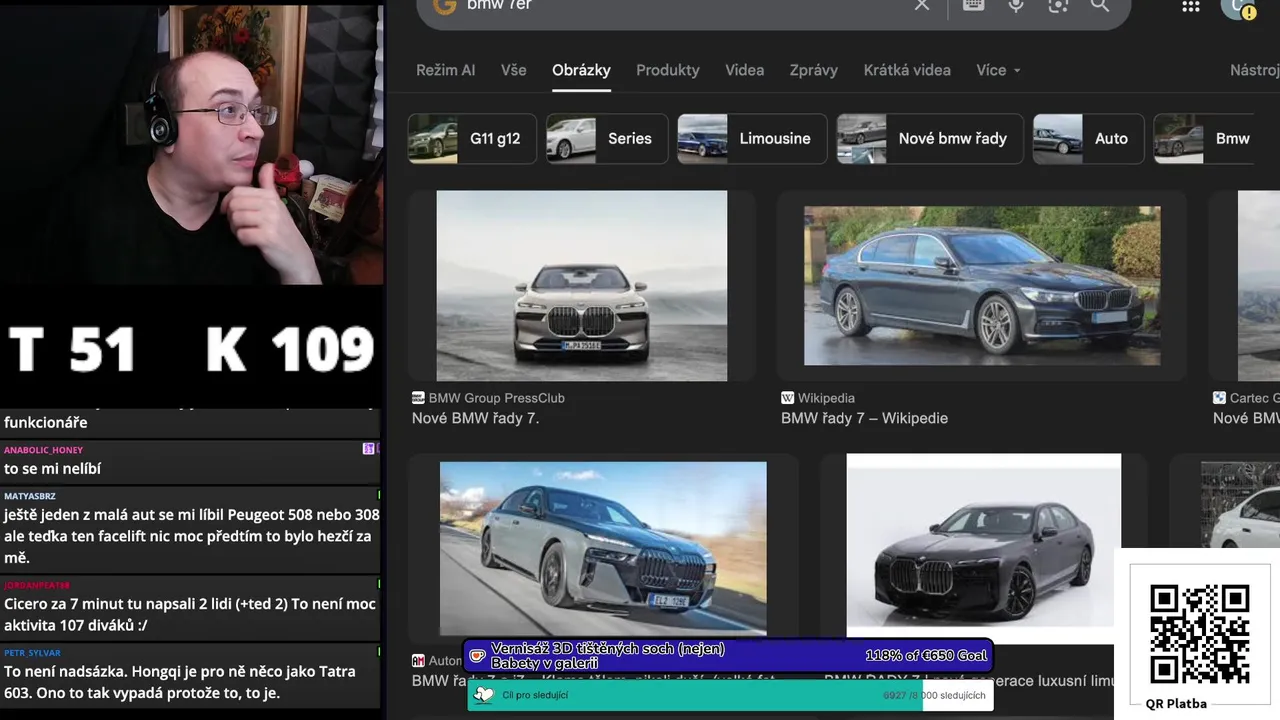Click the T 51 counter text
Screen dimensions: 1280x720
72,349
